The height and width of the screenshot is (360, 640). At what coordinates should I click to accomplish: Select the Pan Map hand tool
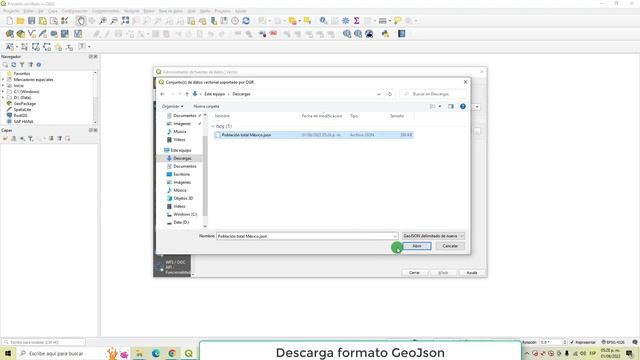[81, 21]
